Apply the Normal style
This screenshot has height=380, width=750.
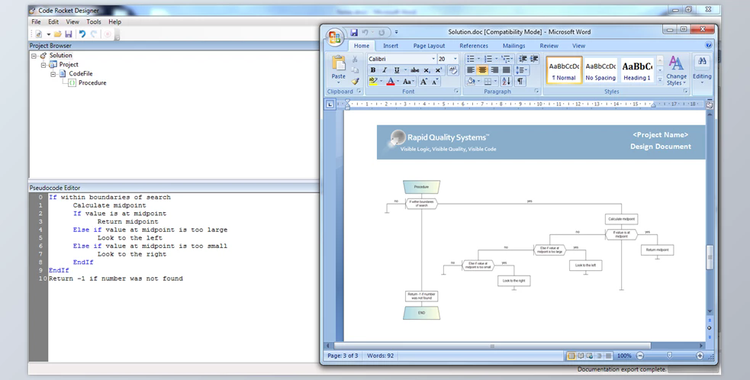pyautogui.click(x=564, y=70)
